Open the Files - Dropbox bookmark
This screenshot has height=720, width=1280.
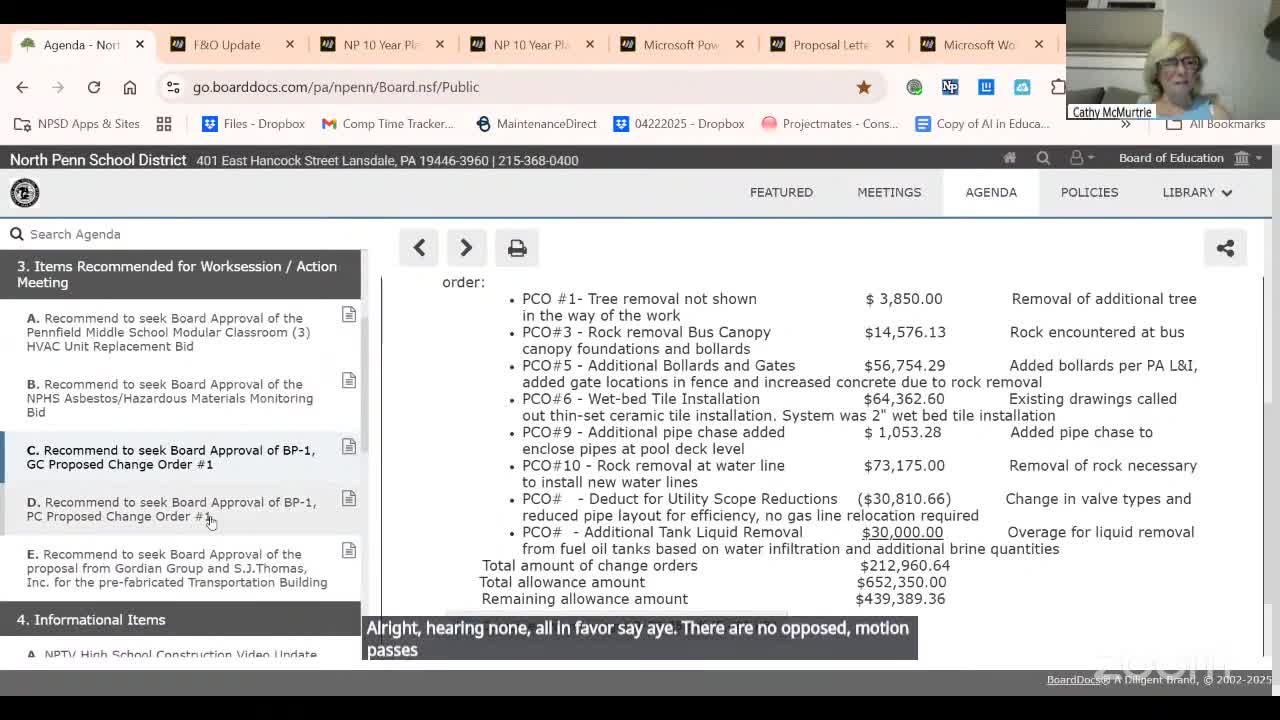pos(253,124)
